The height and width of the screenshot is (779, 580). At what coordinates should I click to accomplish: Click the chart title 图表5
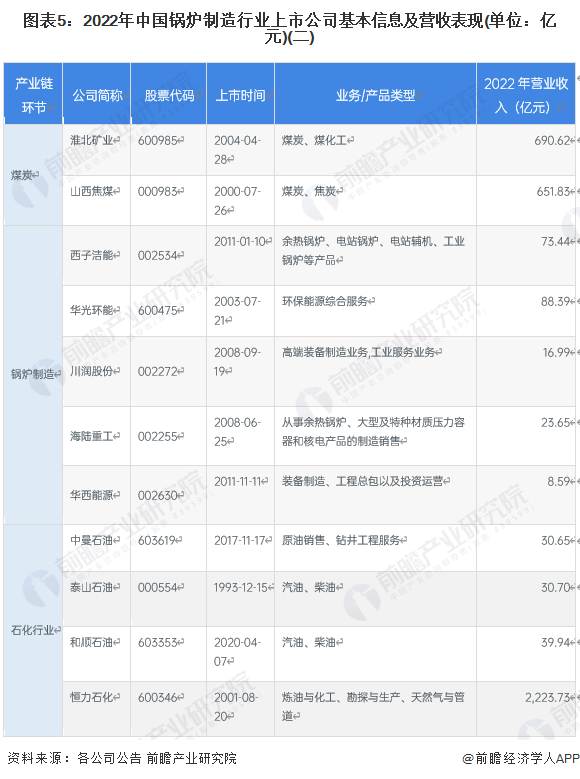coord(290,28)
